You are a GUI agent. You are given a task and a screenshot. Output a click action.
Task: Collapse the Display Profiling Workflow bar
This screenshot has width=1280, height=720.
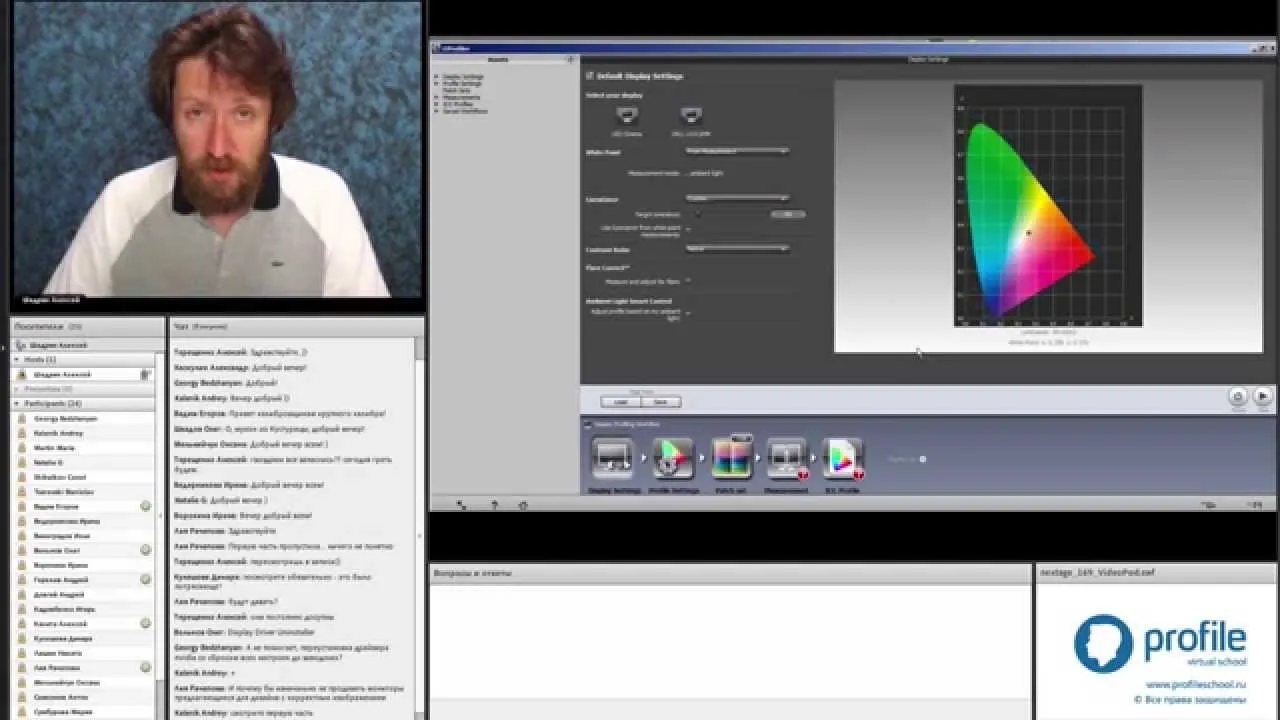[587, 424]
